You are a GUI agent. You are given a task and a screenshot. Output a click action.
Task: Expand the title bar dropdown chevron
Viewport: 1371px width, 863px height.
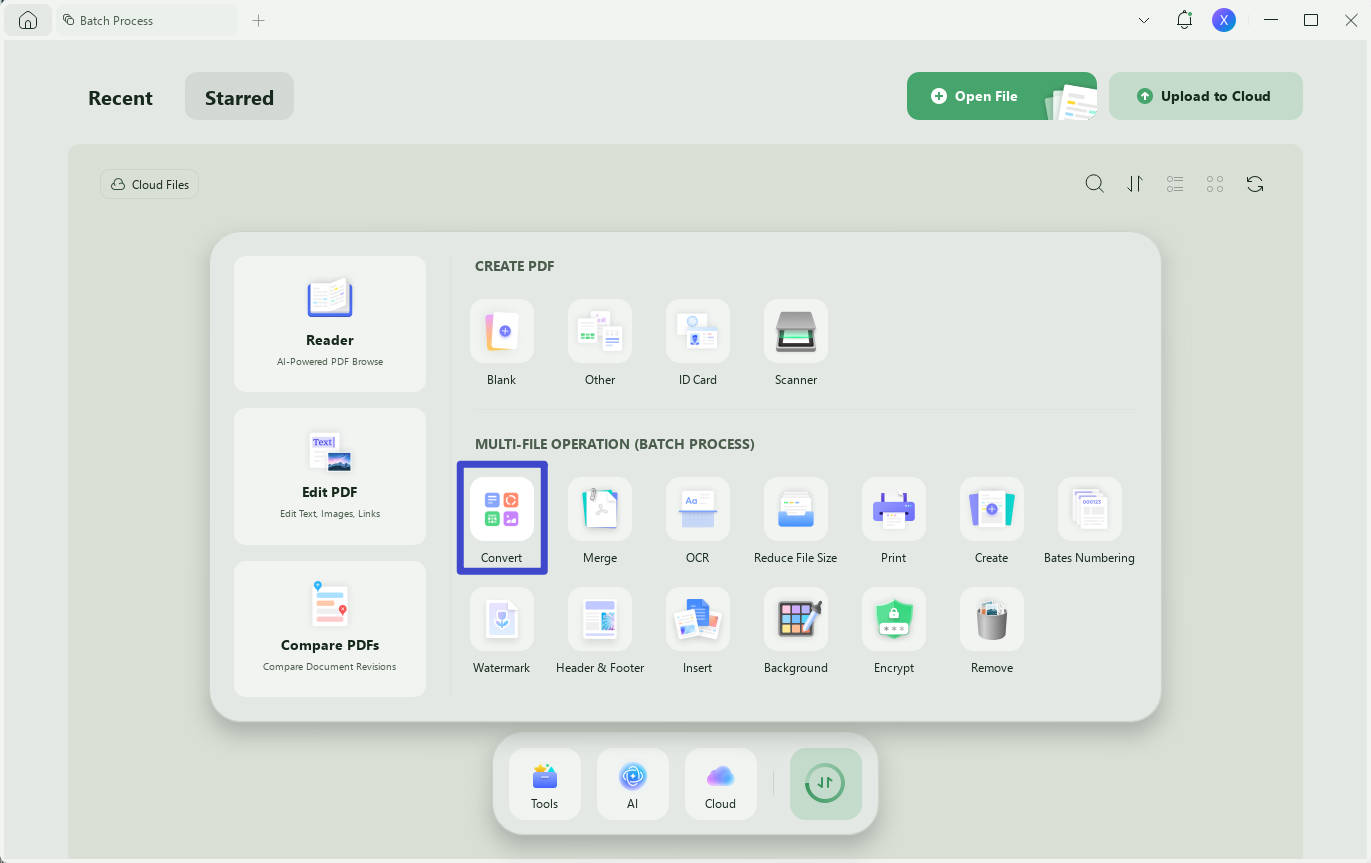(x=1144, y=20)
